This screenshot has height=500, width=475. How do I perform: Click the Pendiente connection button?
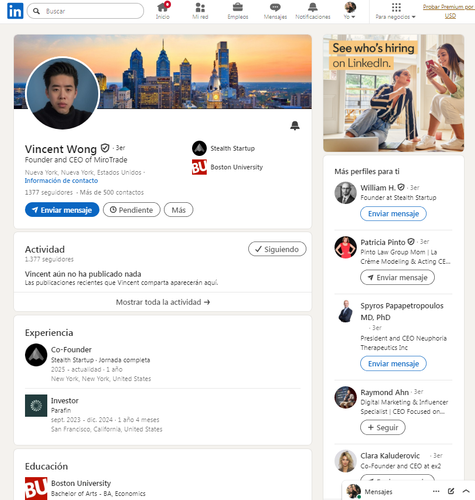coord(132,210)
